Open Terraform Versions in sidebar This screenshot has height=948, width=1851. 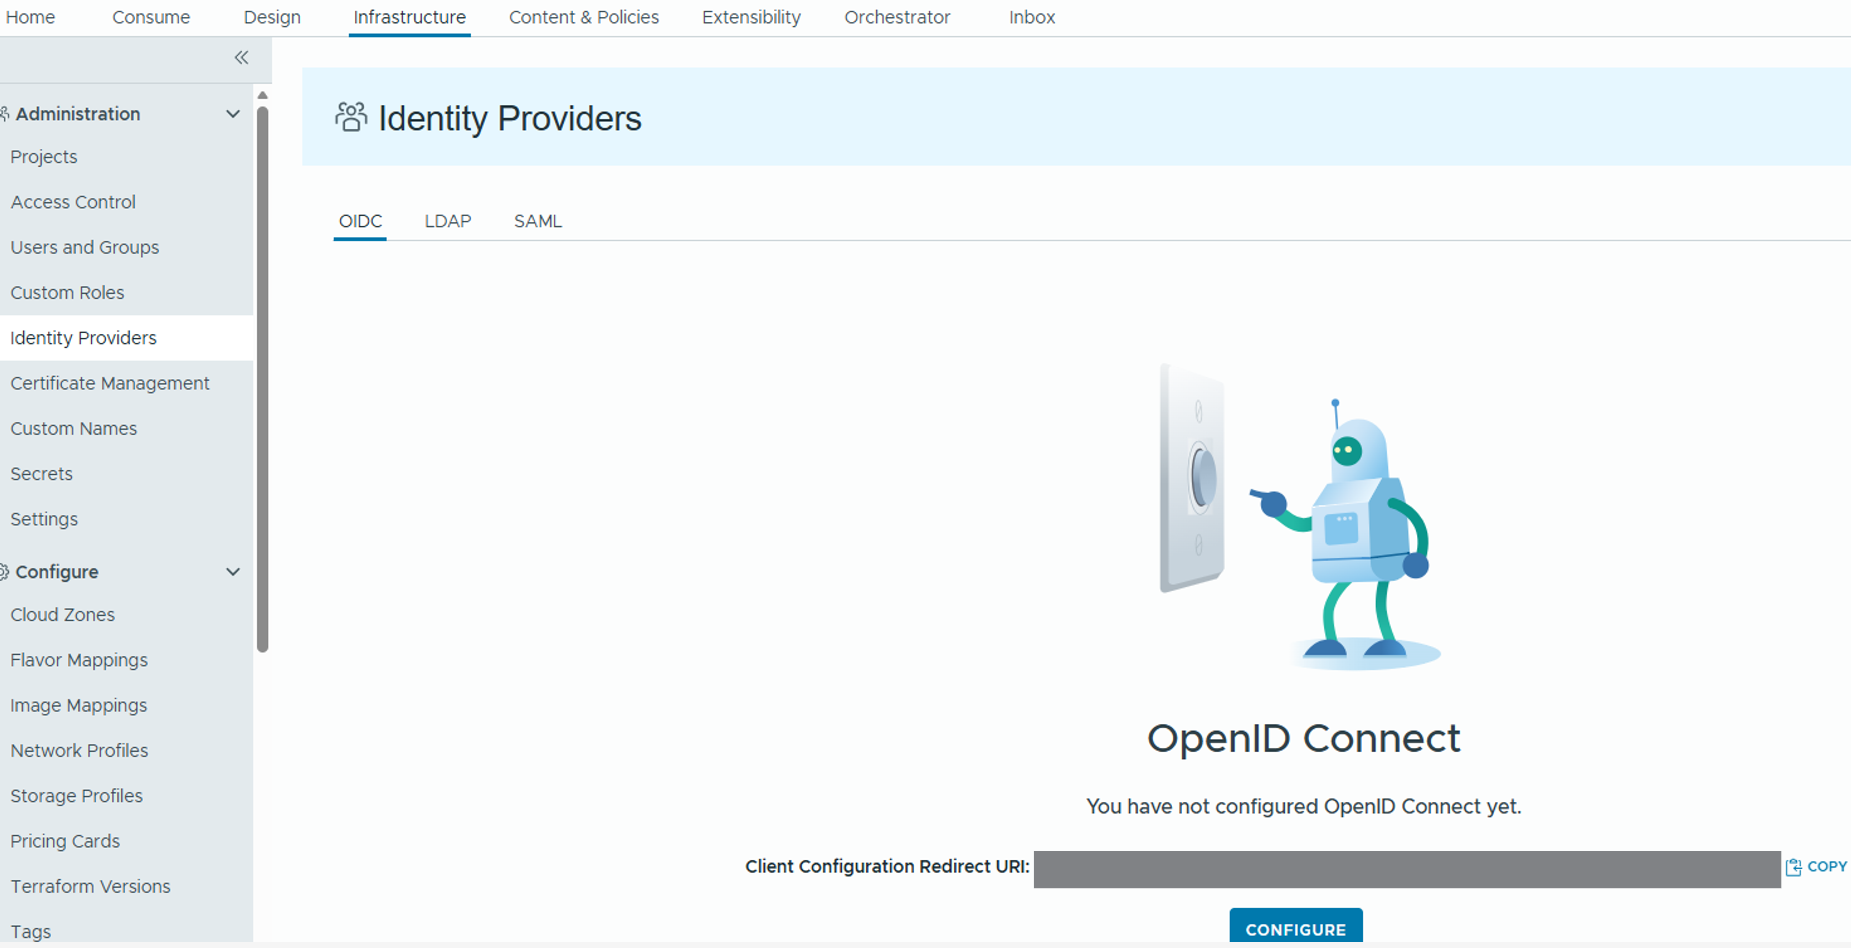[x=91, y=886]
